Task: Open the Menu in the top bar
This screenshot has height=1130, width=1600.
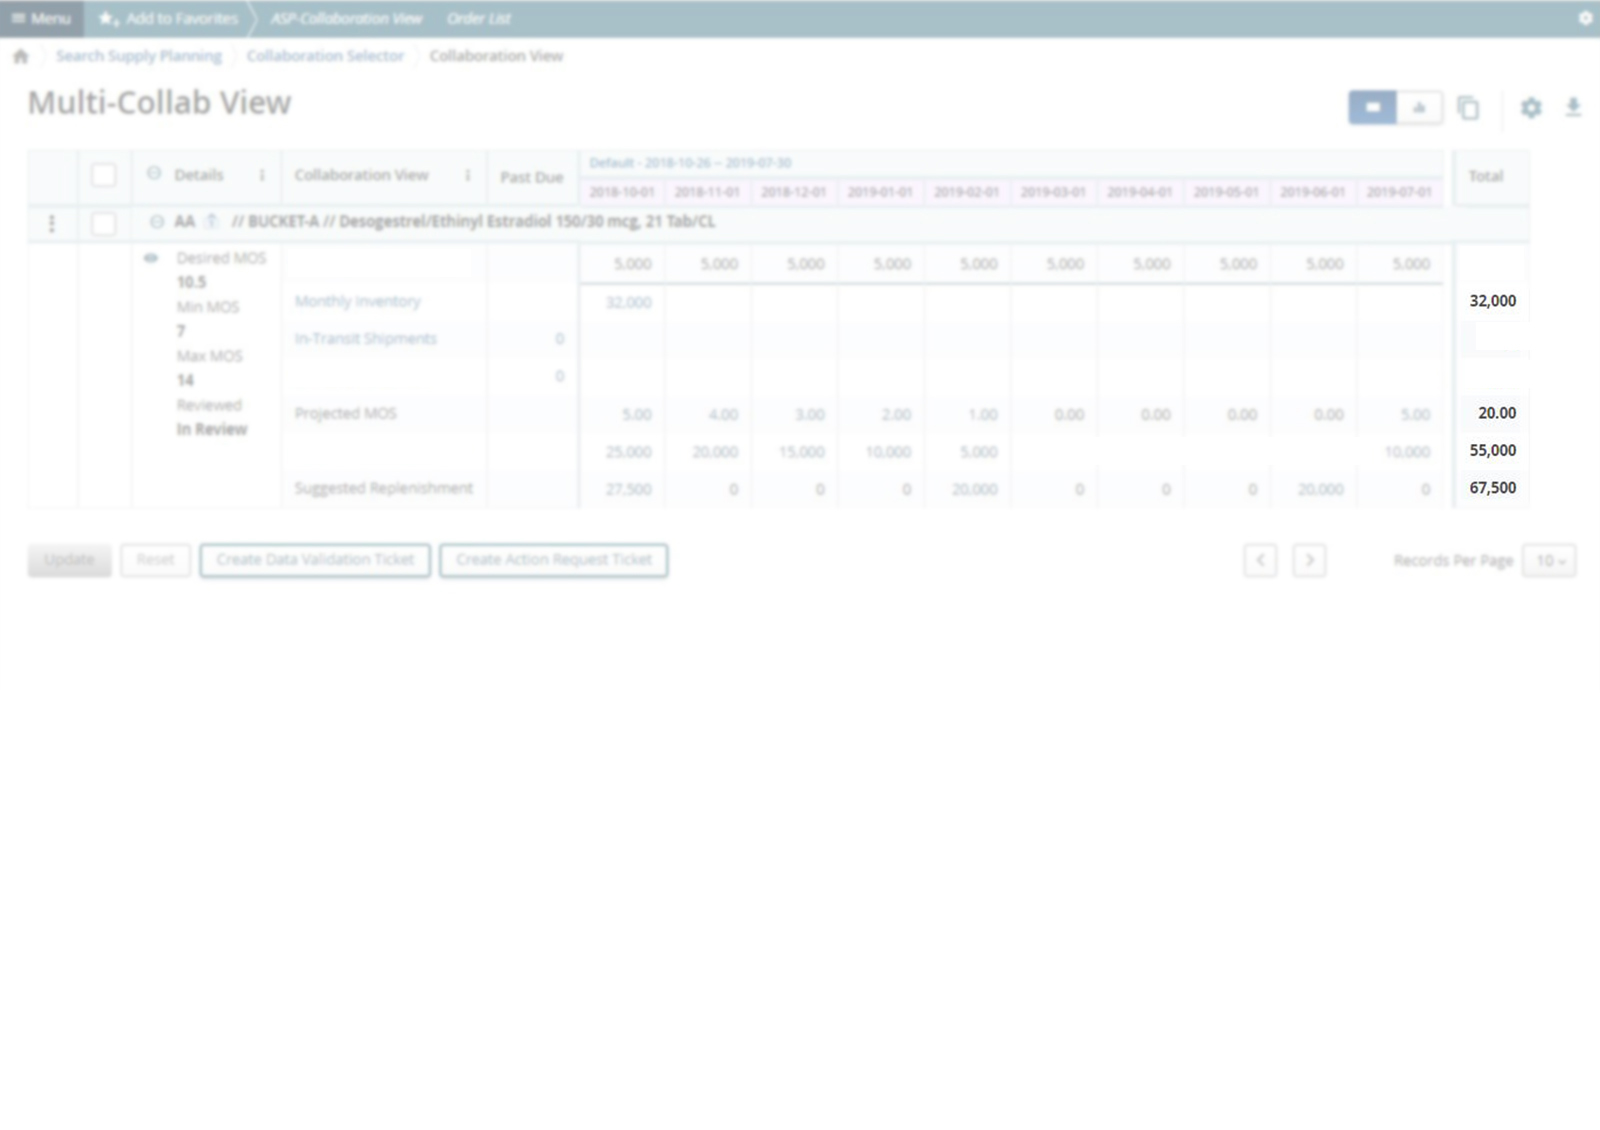Action: [42, 18]
